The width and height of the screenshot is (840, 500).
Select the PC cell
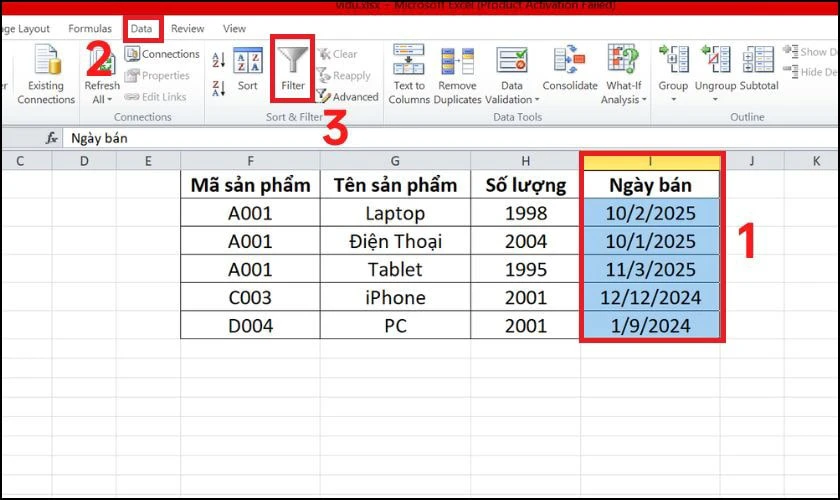395,325
